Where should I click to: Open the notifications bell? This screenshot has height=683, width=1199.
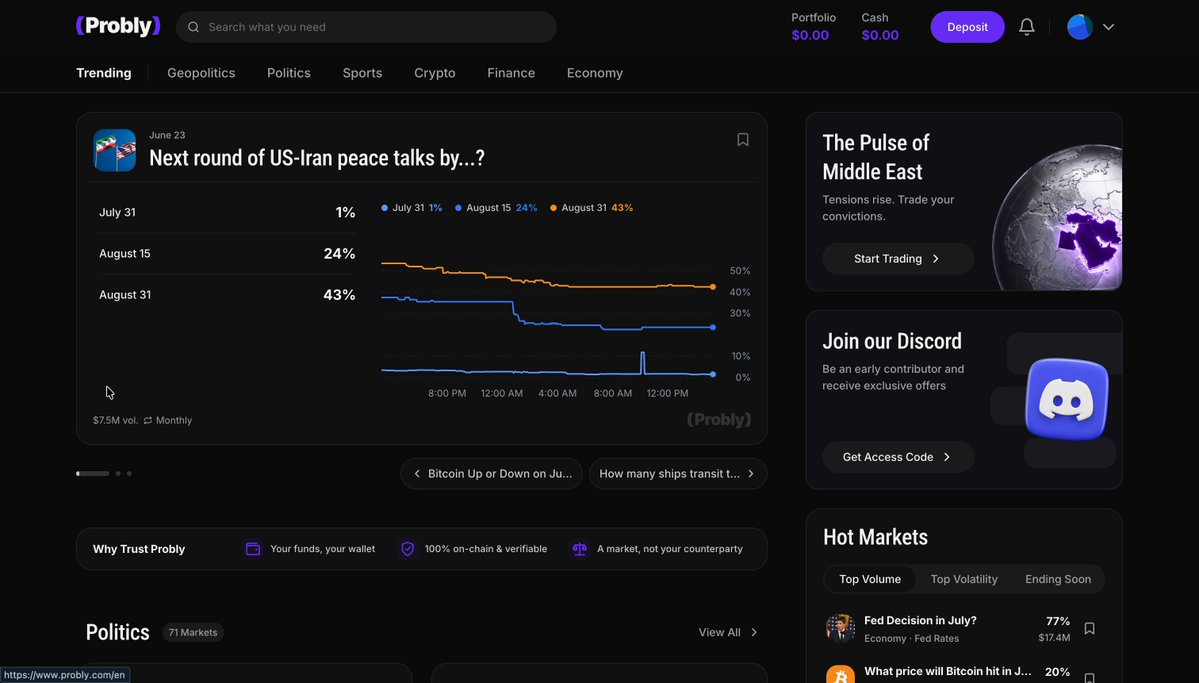(1027, 27)
